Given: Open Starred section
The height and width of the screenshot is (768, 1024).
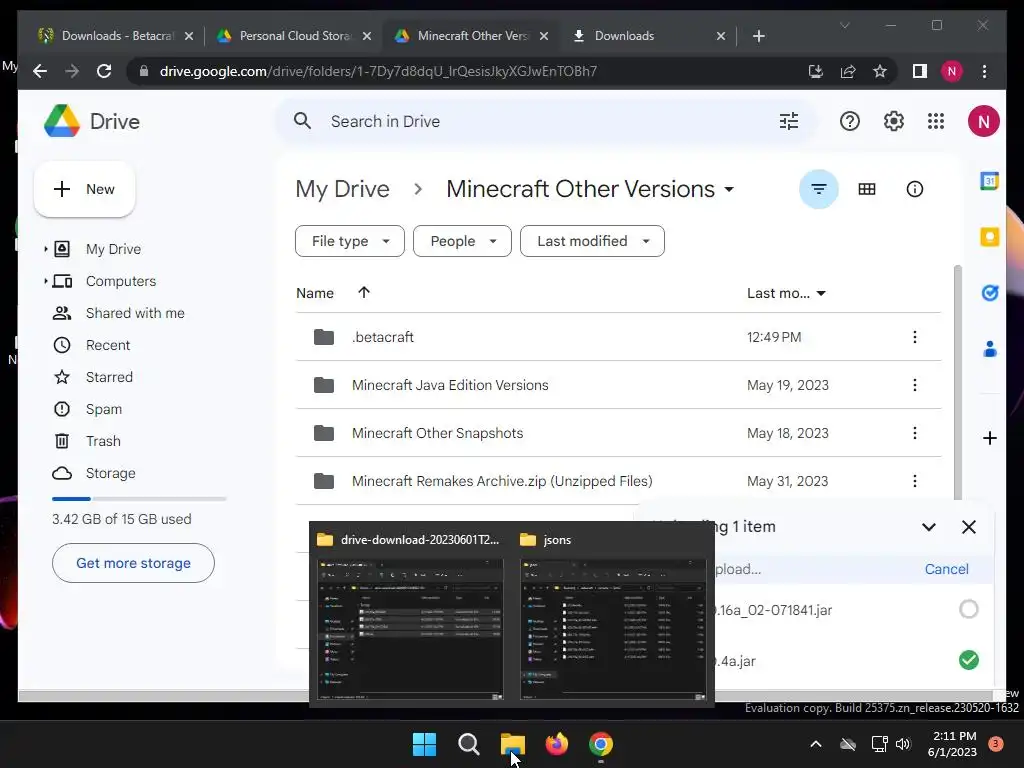Looking at the screenshot, I should click(109, 377).
